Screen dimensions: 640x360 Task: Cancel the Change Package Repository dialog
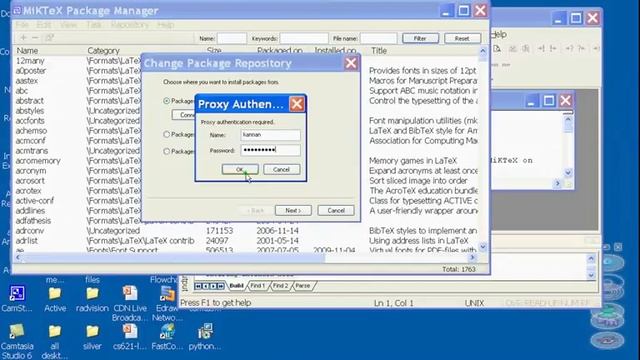336,211
